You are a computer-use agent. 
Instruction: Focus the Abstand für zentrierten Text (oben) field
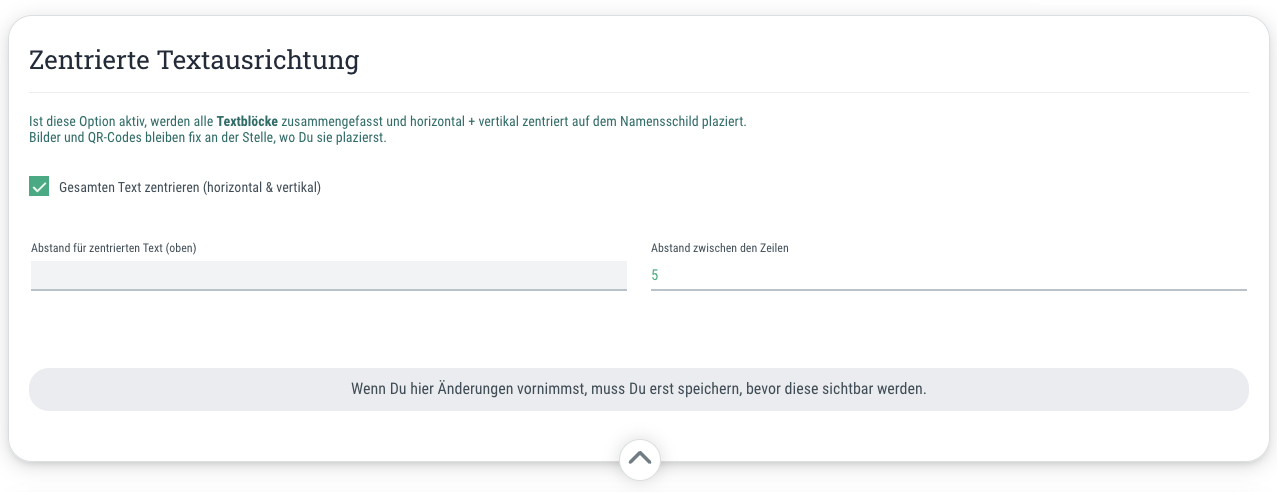pyautogui.click(x=329, y=275)
